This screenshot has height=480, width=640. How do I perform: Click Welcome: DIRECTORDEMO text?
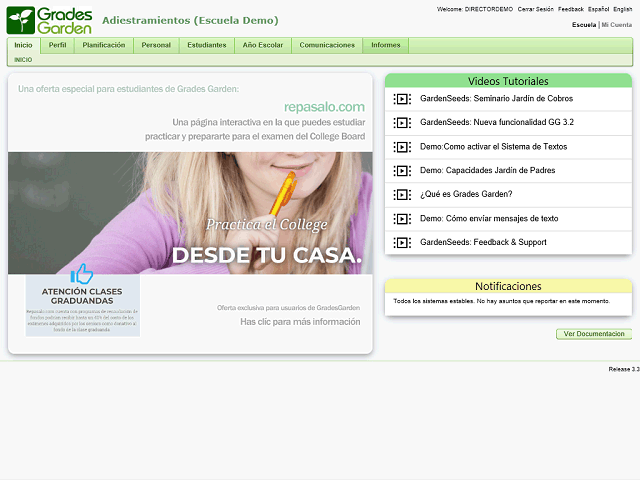point(475,9)
